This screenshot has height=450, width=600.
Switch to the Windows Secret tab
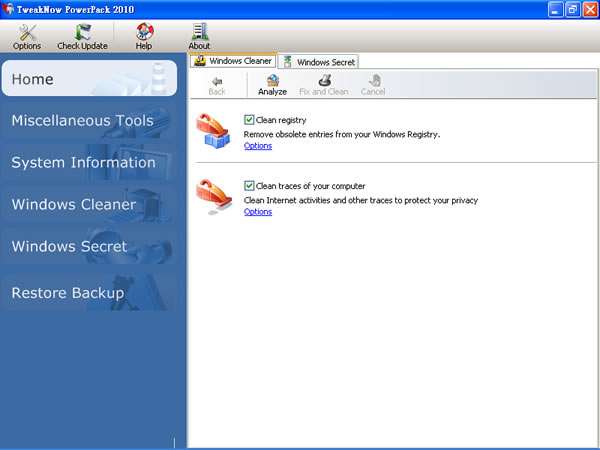(x=318, y=62)
